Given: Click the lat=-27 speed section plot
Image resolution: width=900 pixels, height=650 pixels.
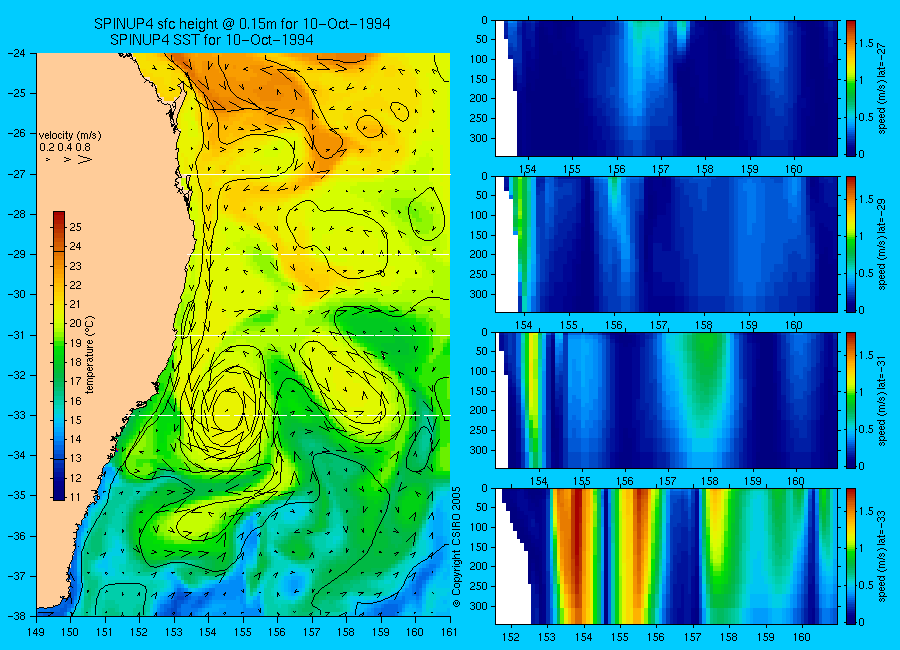Looking at the screenshot, I should (666, 88).
